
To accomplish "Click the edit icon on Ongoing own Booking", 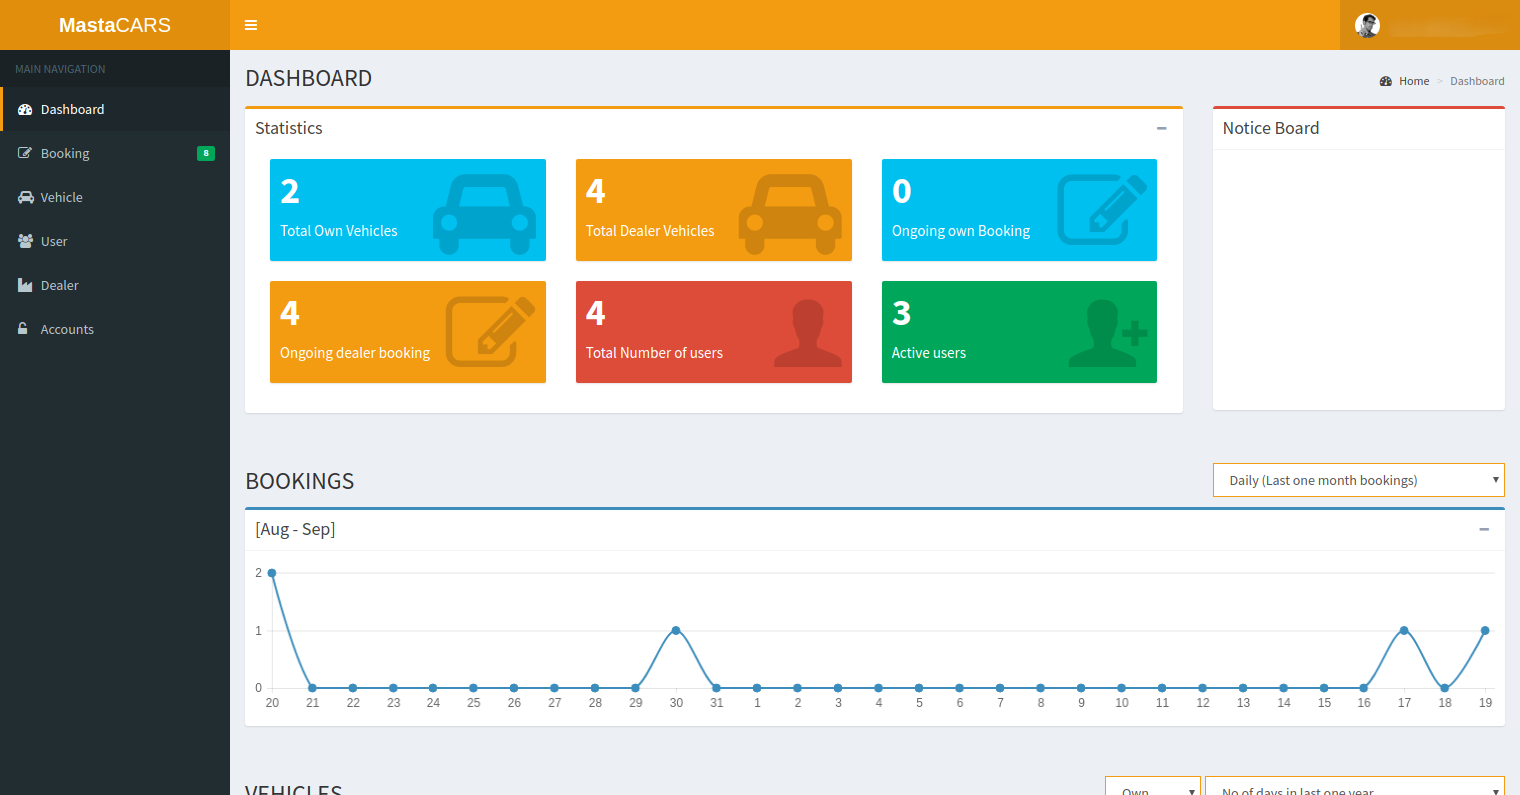I will click(x=1101, y=210).
